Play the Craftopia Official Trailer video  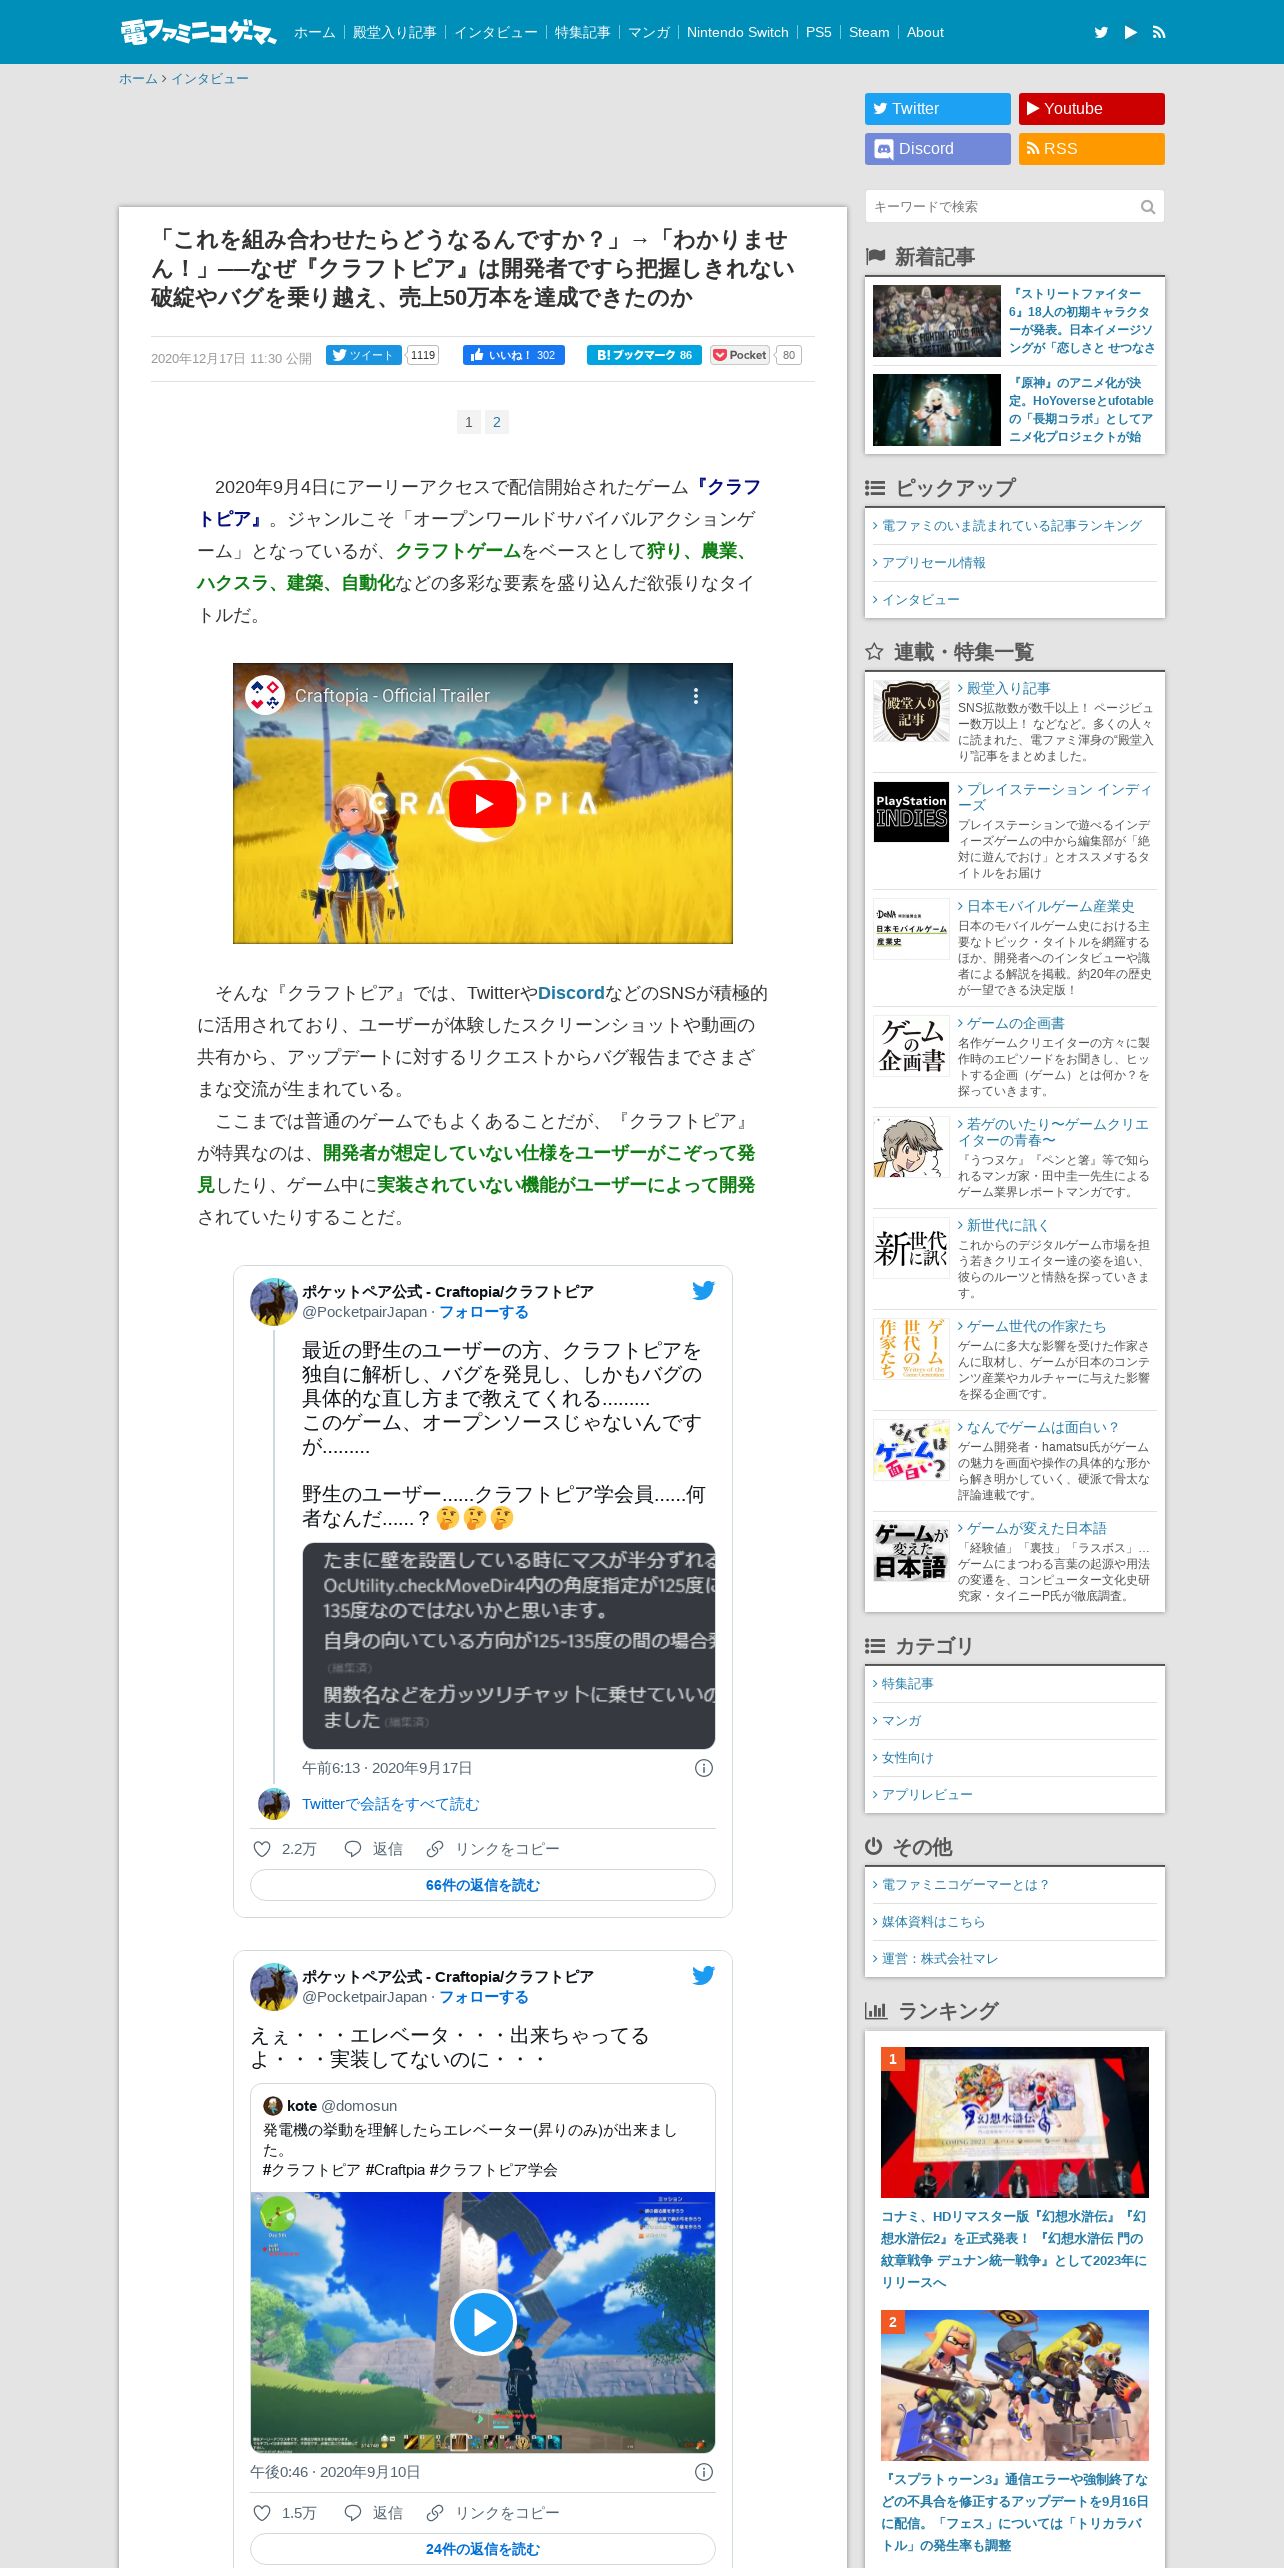coord(483,803)
